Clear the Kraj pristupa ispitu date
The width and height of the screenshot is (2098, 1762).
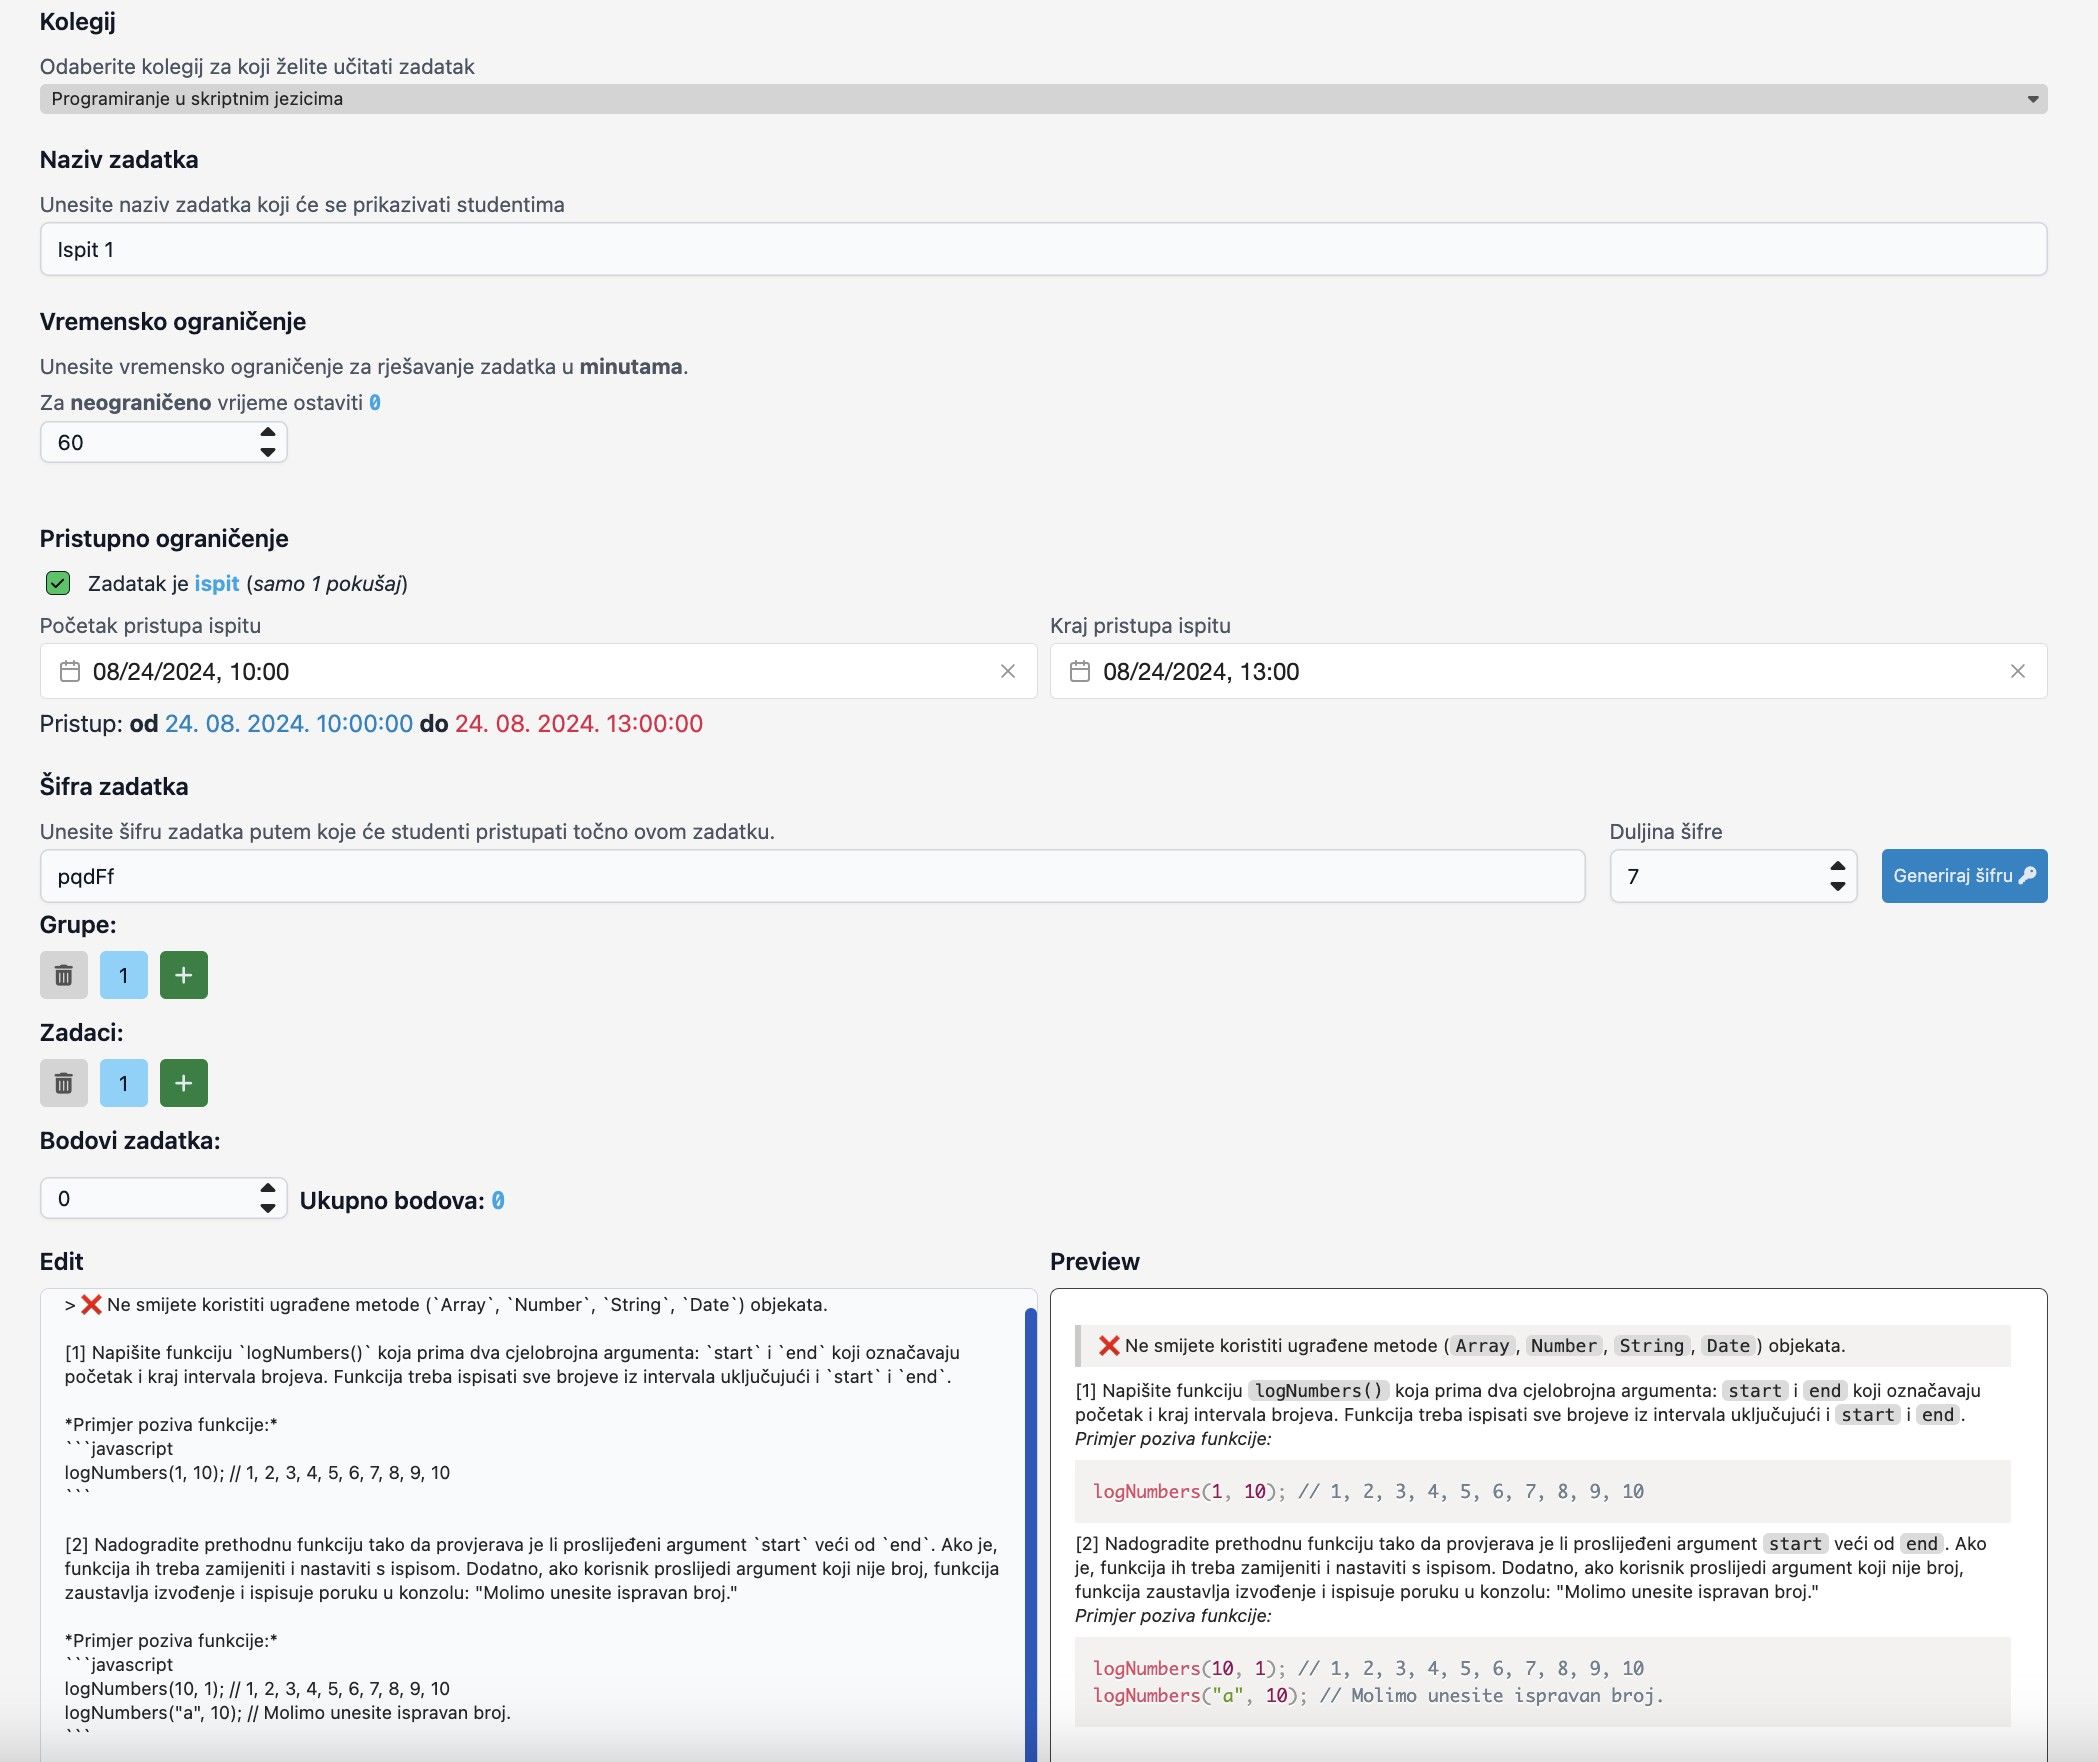(x=2017, y=671)
